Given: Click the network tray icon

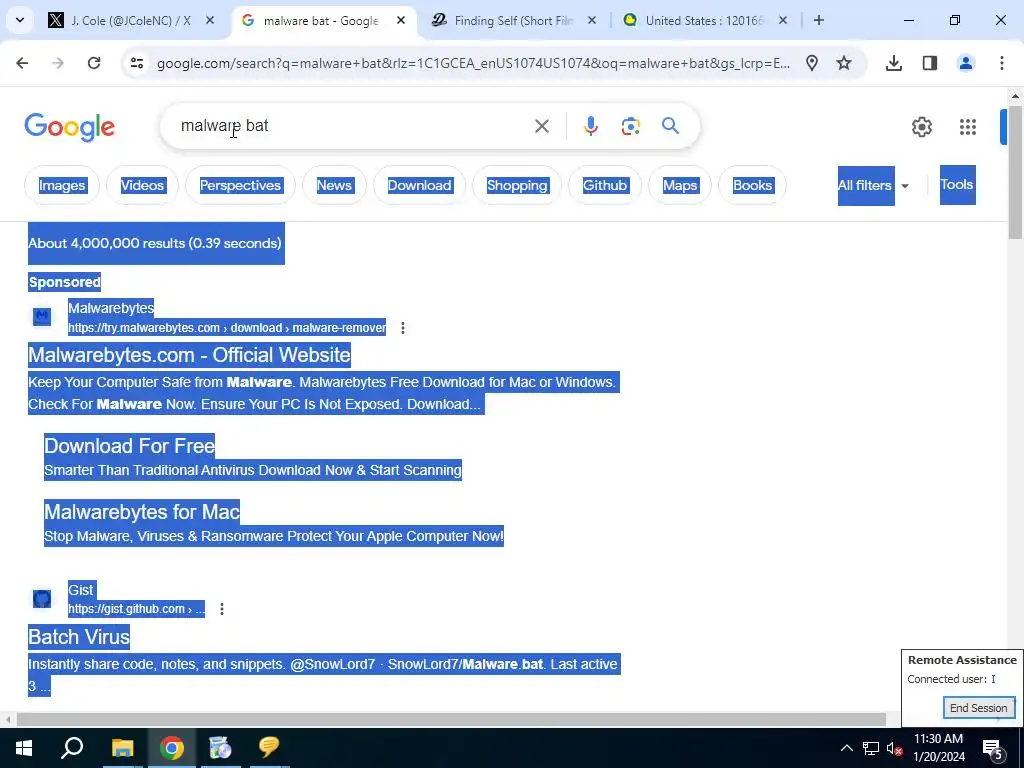Looking at the screenshot, I should click(x=871, y=748).
